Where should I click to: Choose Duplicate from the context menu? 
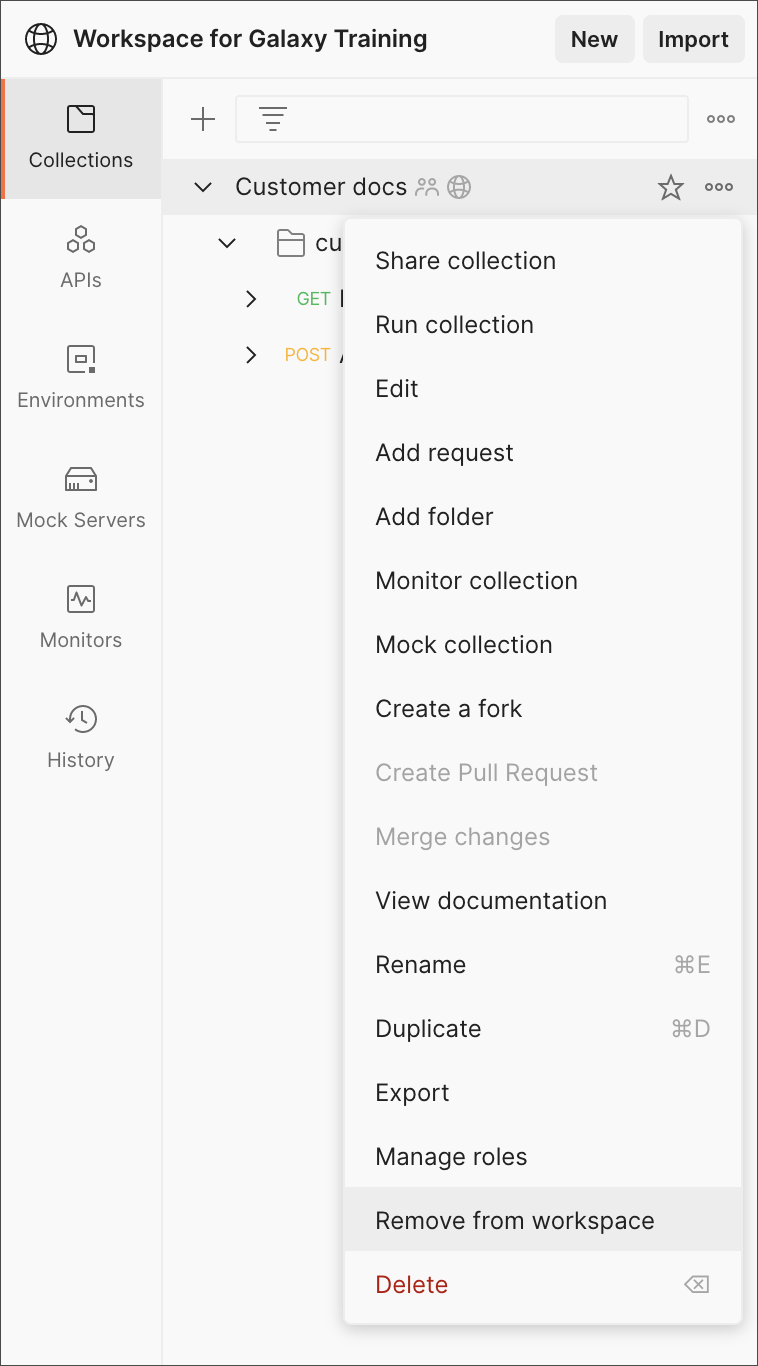click(x=543, y=1029)
